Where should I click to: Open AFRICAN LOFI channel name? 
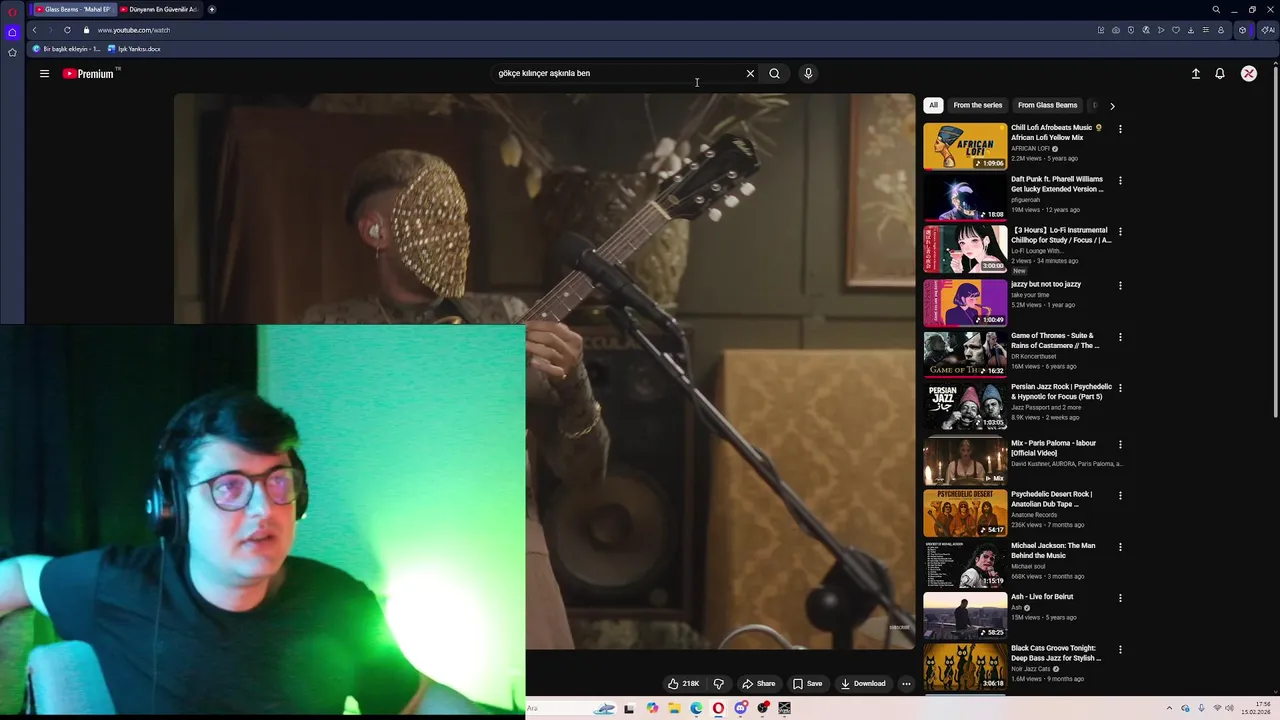pyautogui.click(x=1030, y=148)
